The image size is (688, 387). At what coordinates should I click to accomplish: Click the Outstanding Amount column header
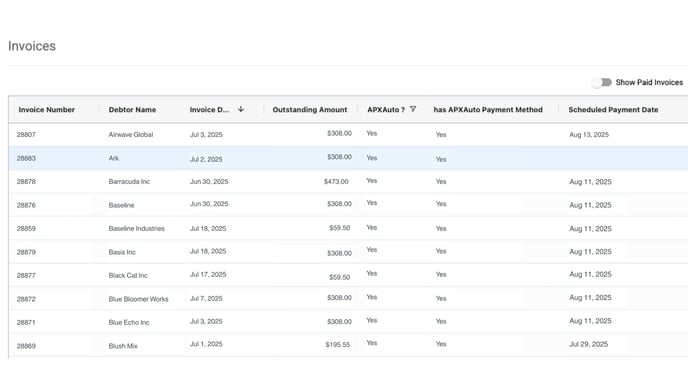[310, 110]
